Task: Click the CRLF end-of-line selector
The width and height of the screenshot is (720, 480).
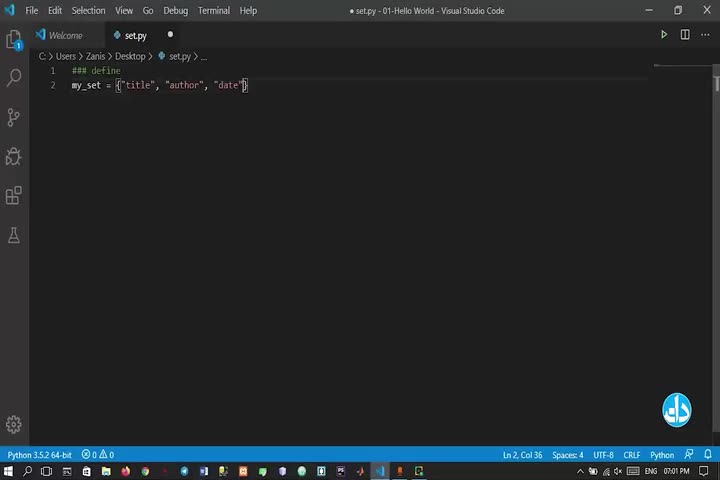Action: (x=632, y=455)
